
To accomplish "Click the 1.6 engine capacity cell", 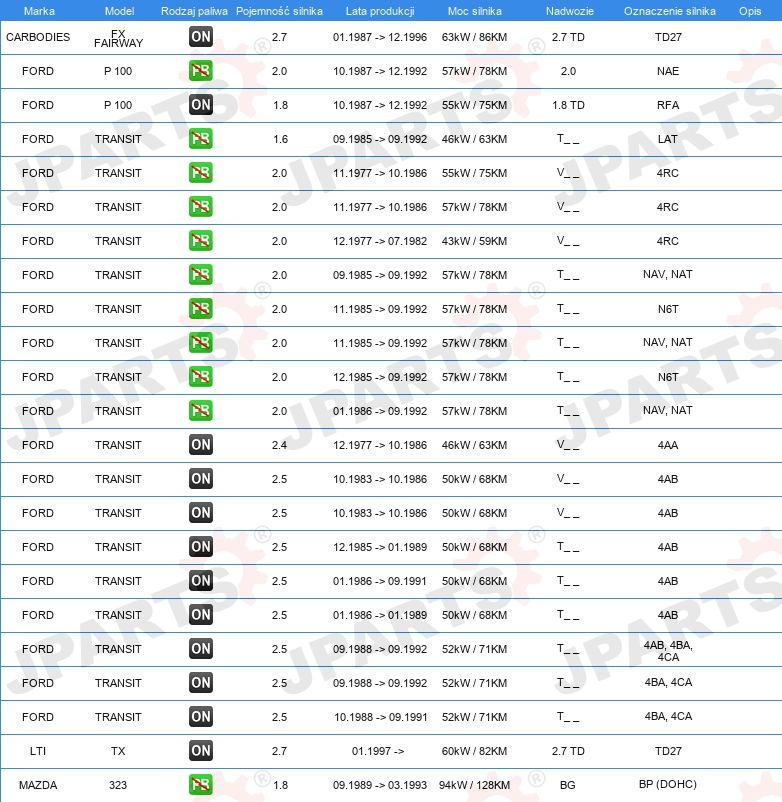I will pos(280,139).
